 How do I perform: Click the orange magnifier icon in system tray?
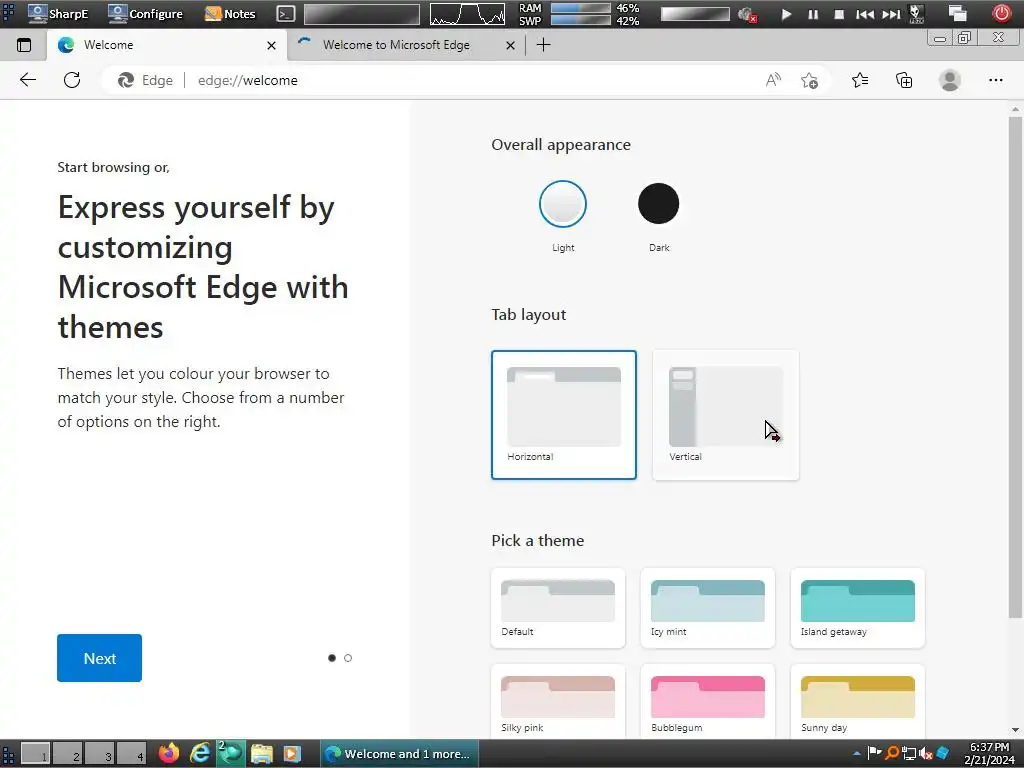tap(891, 753)
